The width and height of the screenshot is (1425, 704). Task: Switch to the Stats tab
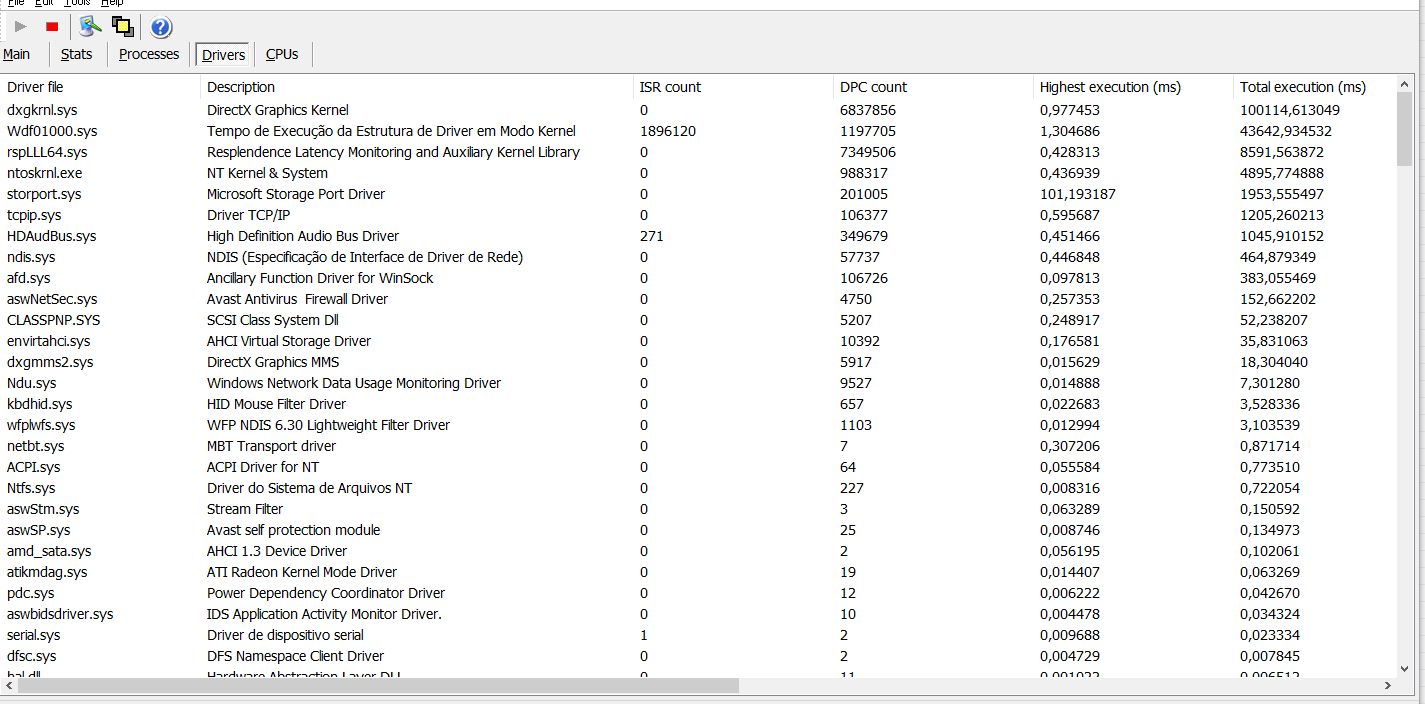coord(77,54)
